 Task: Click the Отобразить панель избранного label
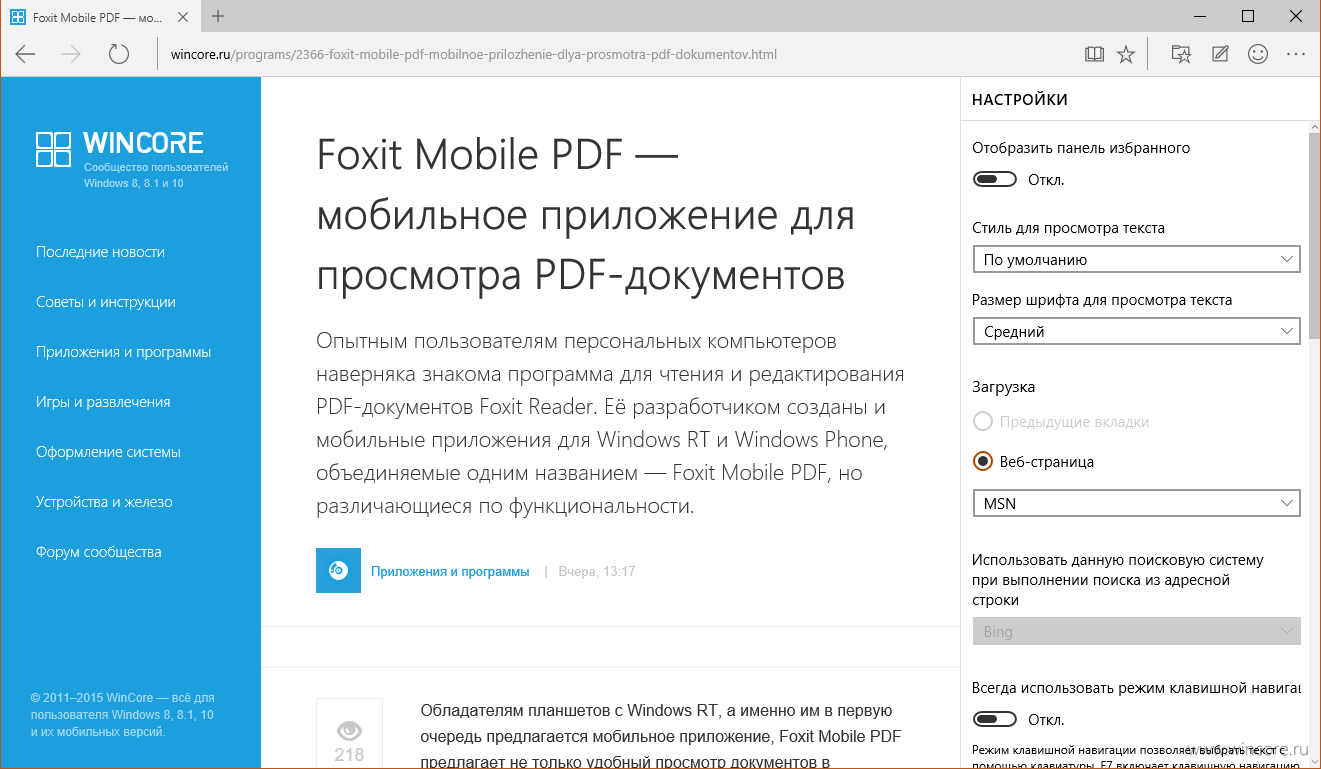tap(1081, 148)
